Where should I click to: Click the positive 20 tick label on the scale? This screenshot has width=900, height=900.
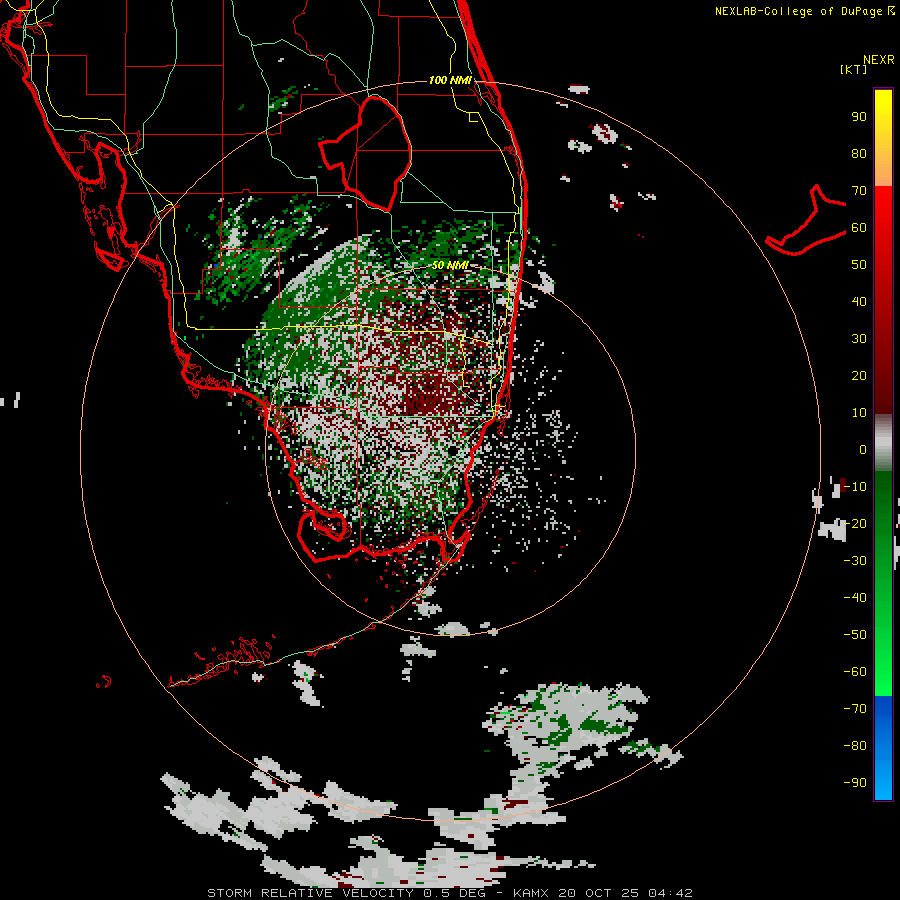tap(859, 375)
